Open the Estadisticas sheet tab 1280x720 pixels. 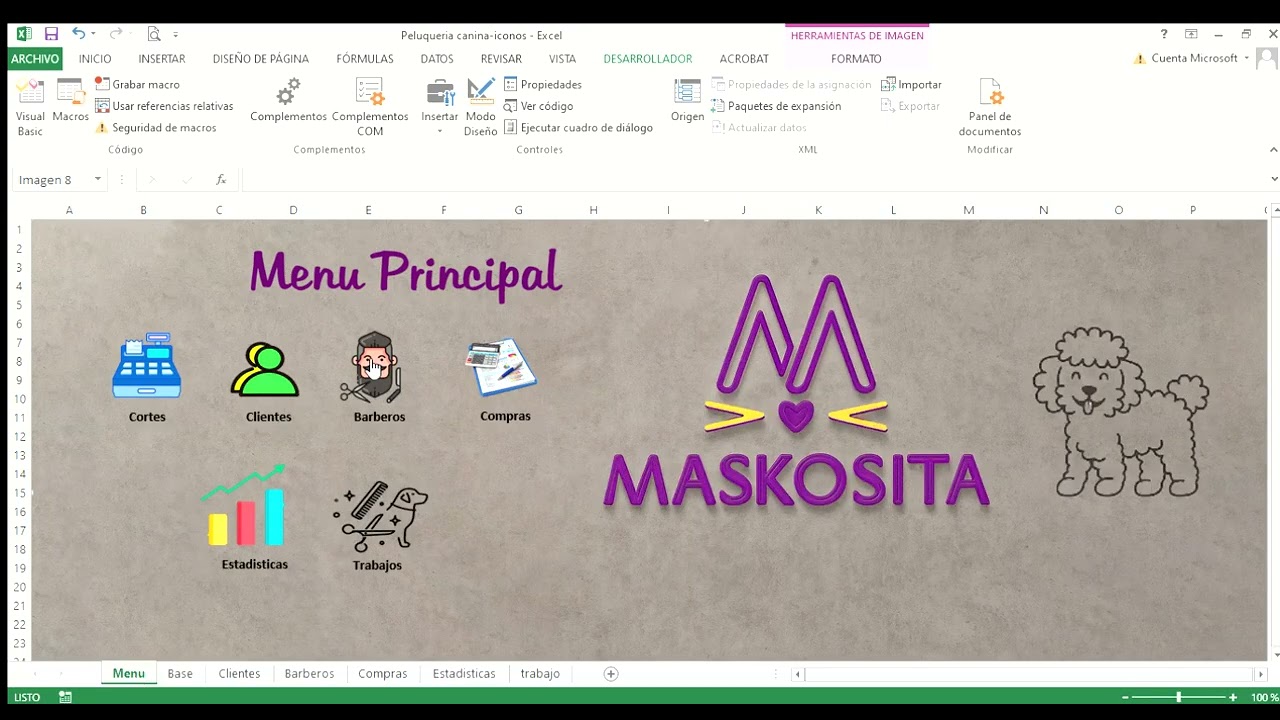(x=464, y=674)
